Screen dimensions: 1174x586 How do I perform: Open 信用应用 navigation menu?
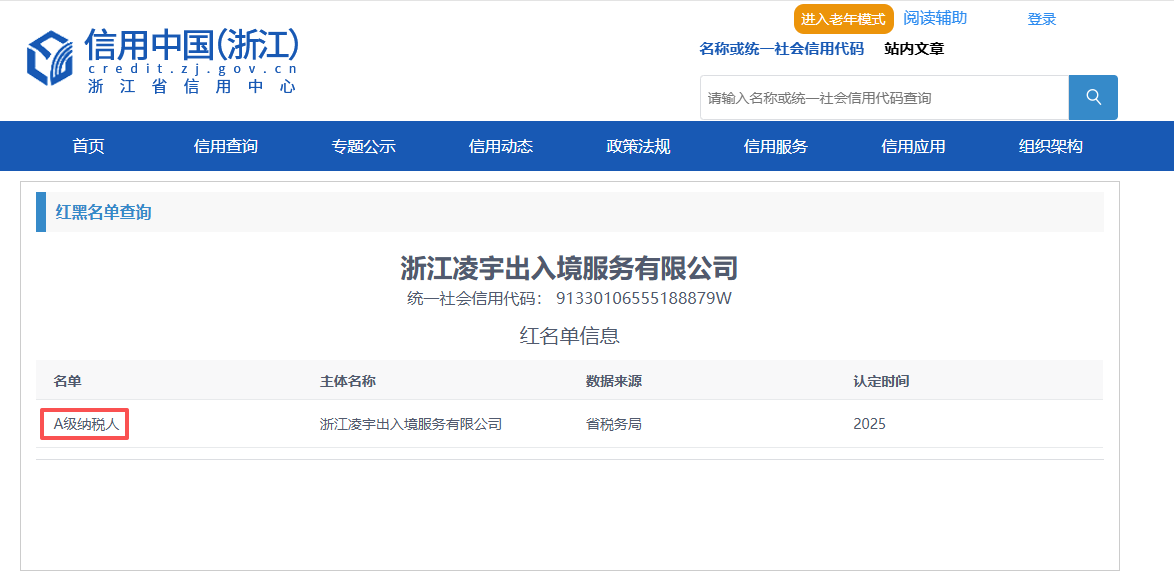[x=913, y=147]
